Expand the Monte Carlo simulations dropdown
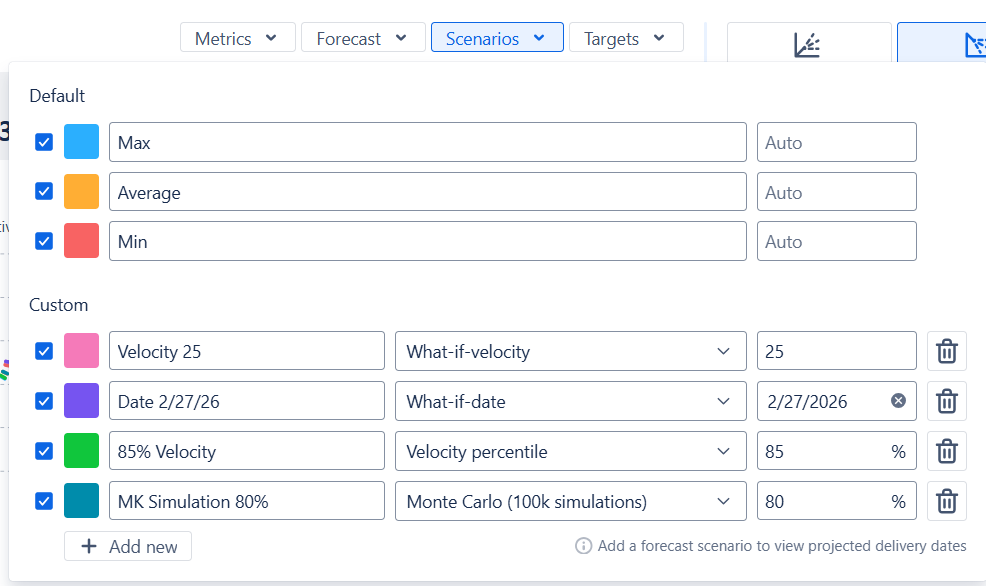Image resolution: width=986 pixels, height=586 pixels. (x=570, y=501)
